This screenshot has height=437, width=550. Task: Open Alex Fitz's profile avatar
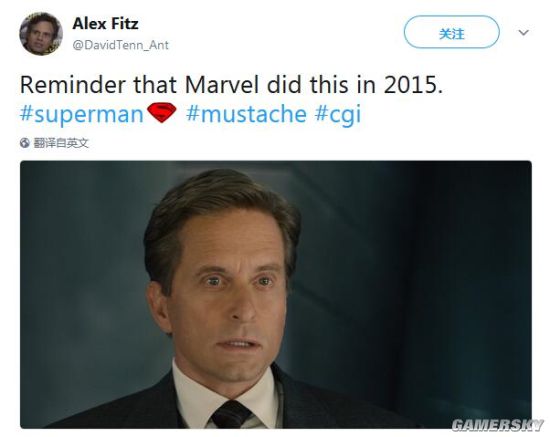coord(41,34)
